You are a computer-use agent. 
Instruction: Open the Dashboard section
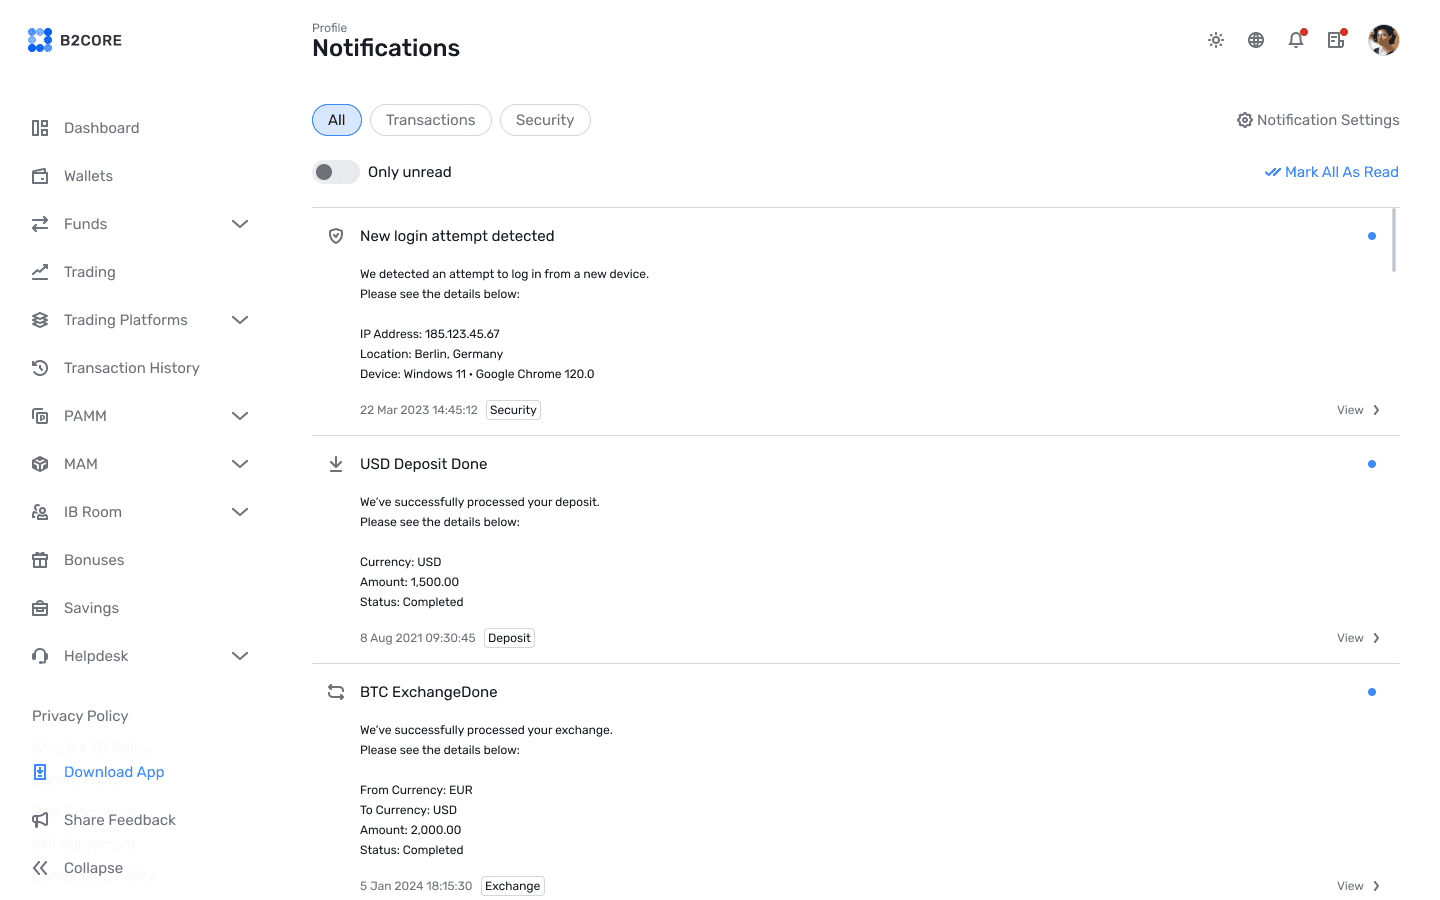tap(101, 127)
